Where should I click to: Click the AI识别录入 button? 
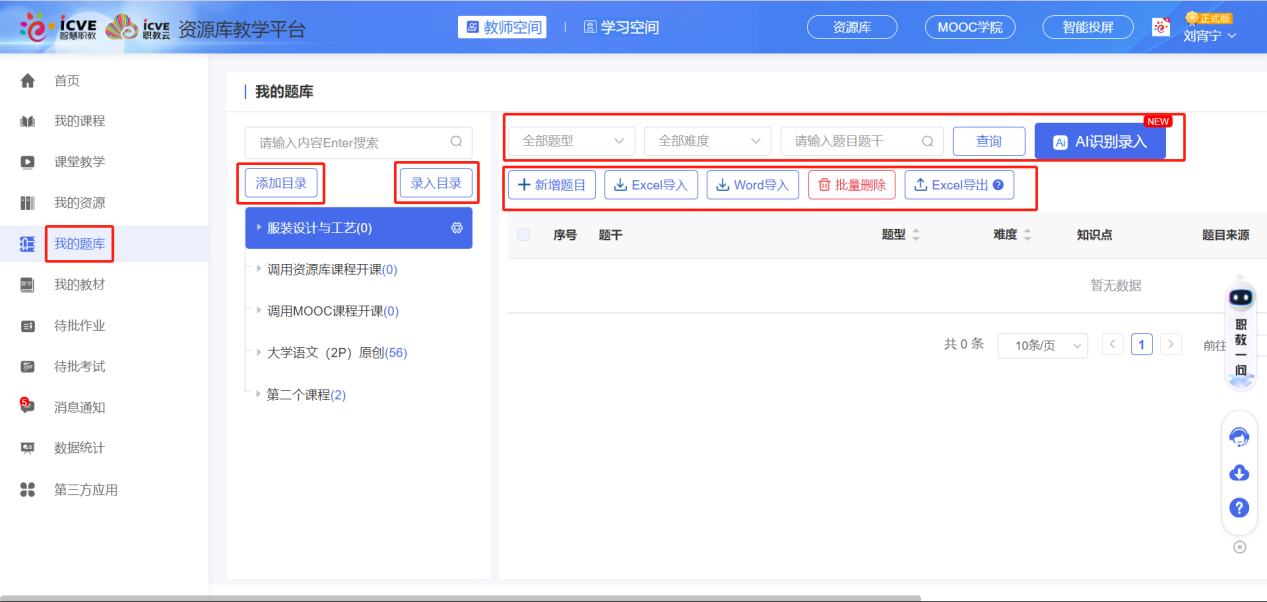1100,142
